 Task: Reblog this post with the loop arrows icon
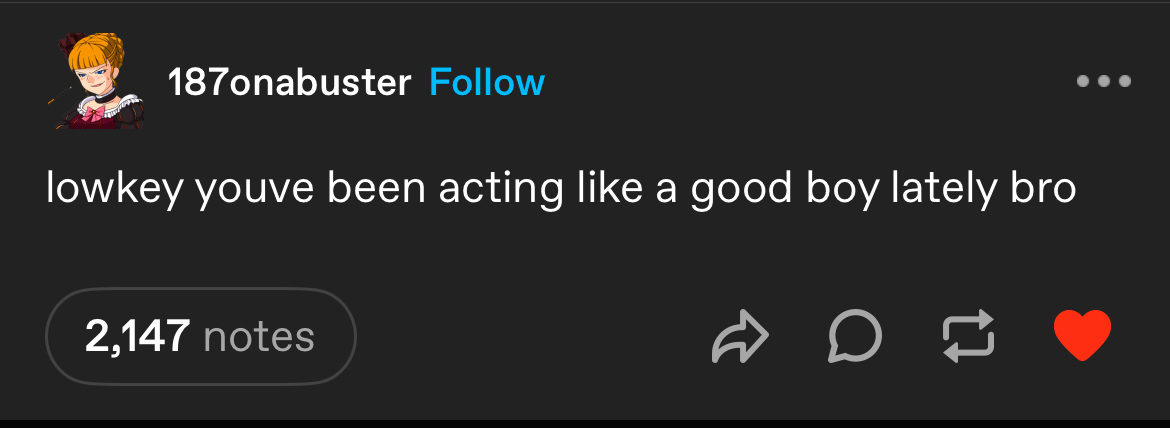[x=969, y=336]
